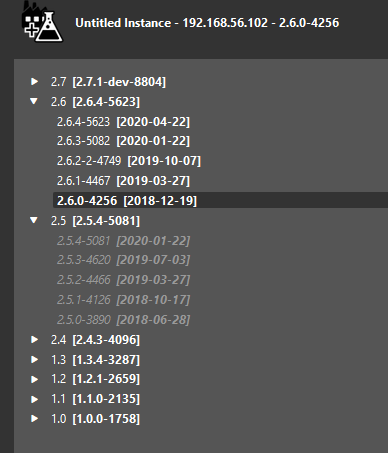
Task: Expand the 1.3 version group
Action: [x=34, y=359]
